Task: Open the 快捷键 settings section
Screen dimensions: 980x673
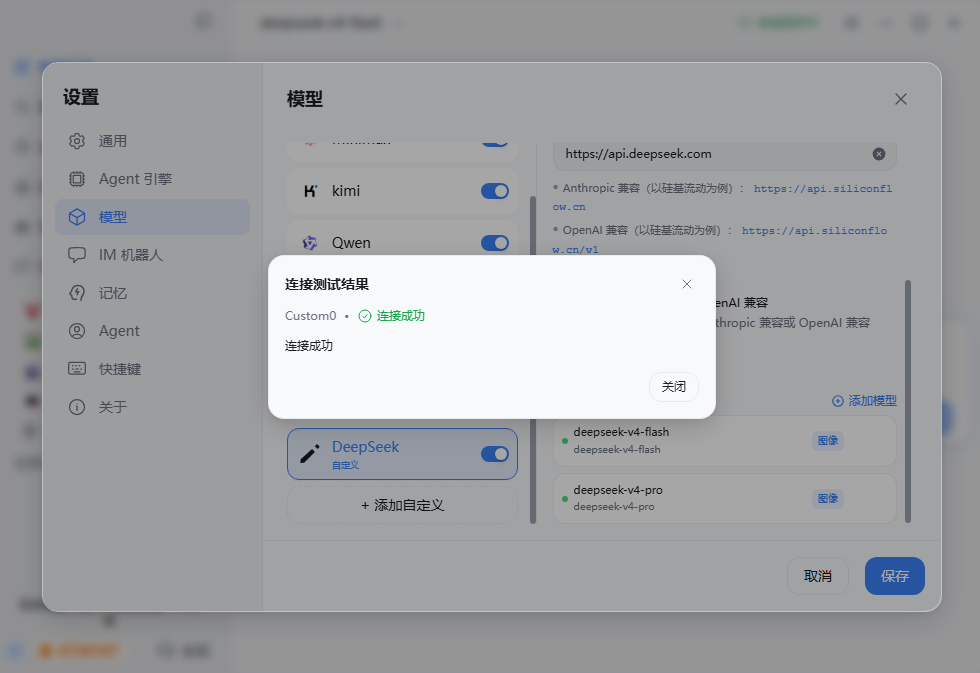Action: tap(152, 369)
